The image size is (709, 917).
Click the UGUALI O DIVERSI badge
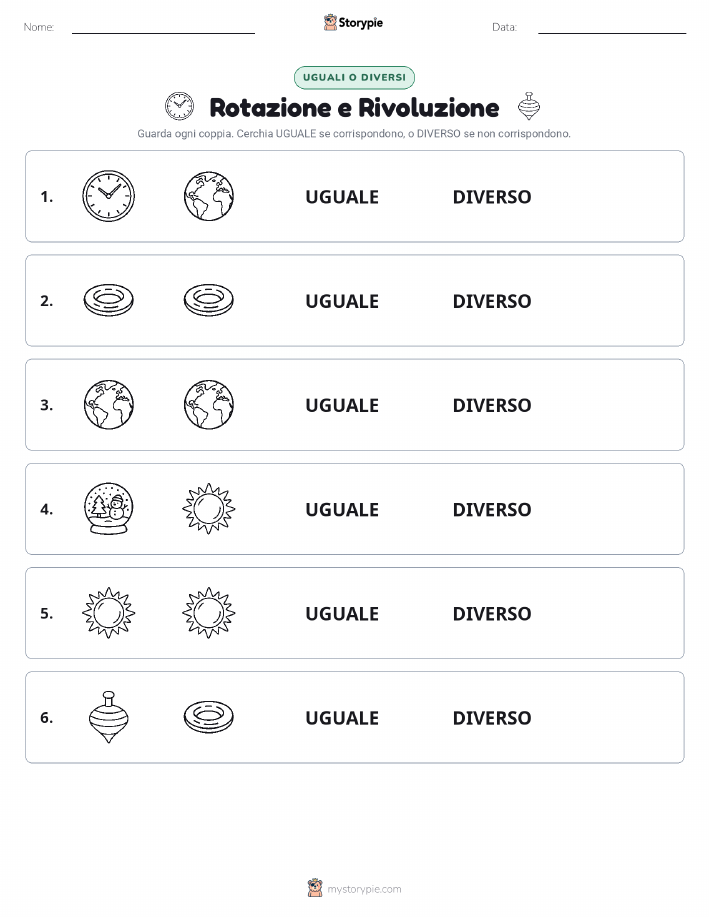click(354, 77)
